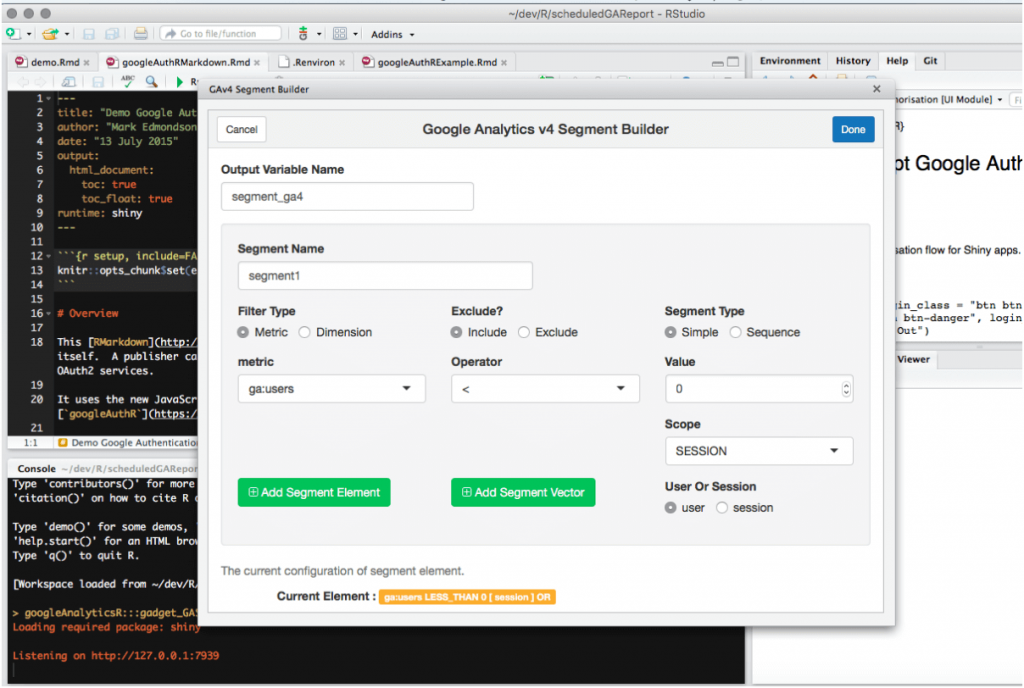Expand the panes layout dropdown arrow
Viewport: 1024px width, 688px height.
click(355, 34)
